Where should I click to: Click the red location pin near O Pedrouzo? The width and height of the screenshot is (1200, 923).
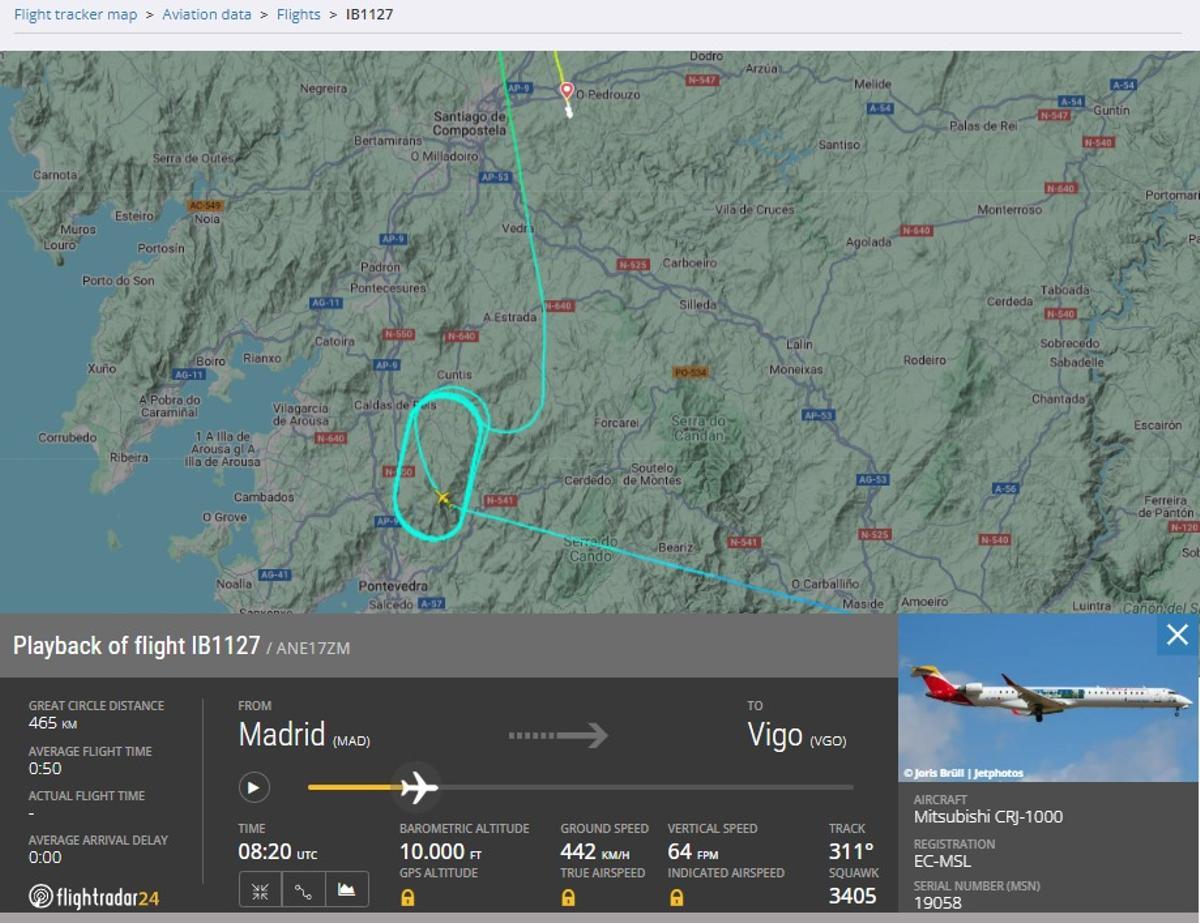coord(566,92)
